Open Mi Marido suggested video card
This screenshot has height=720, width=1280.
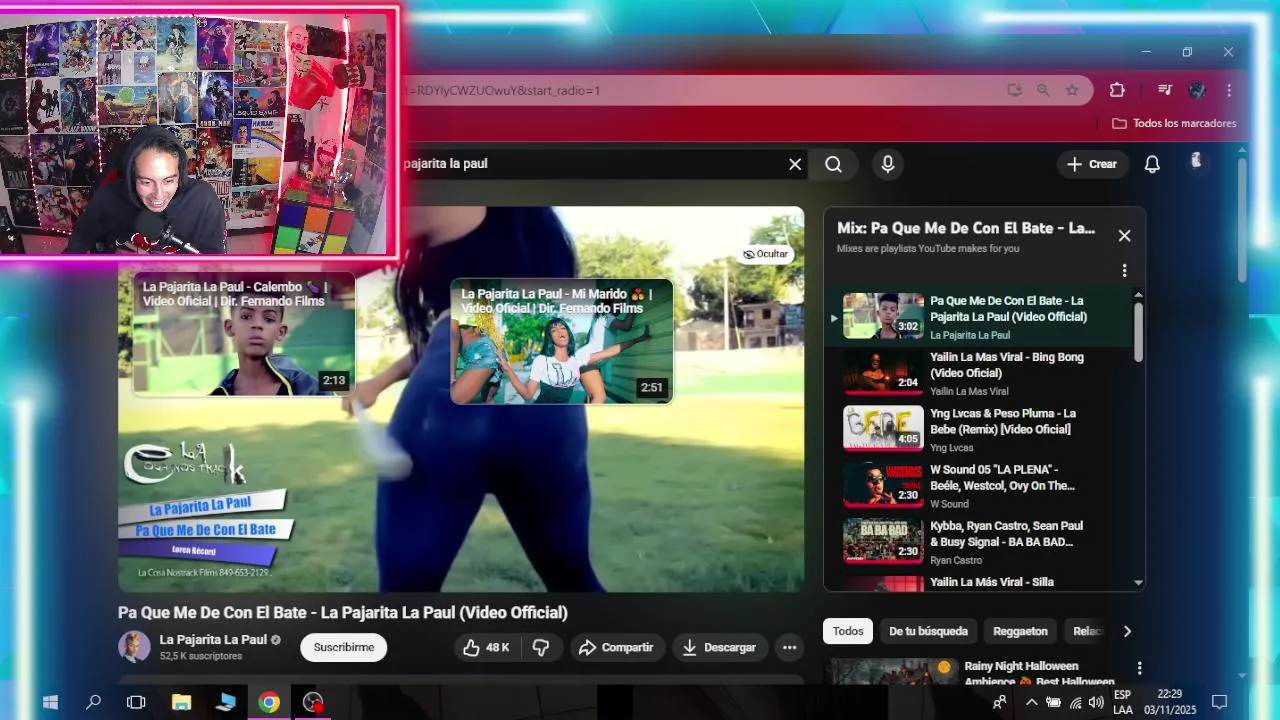pos(561,341)
